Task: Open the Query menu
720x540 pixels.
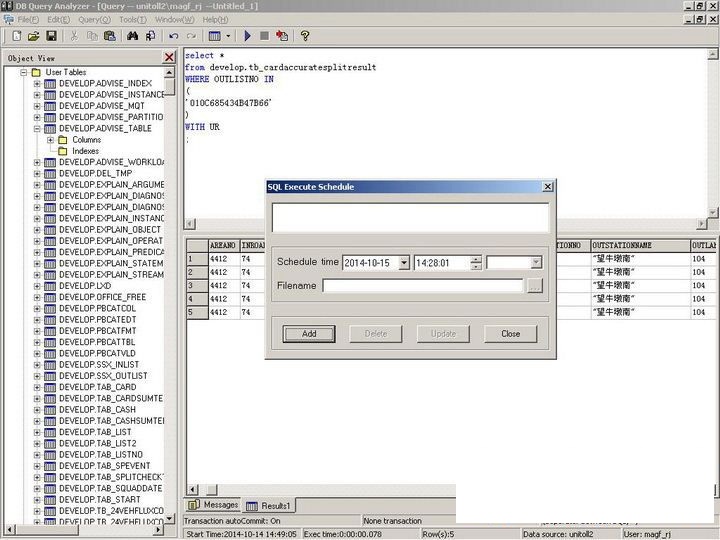Action: 95,20
